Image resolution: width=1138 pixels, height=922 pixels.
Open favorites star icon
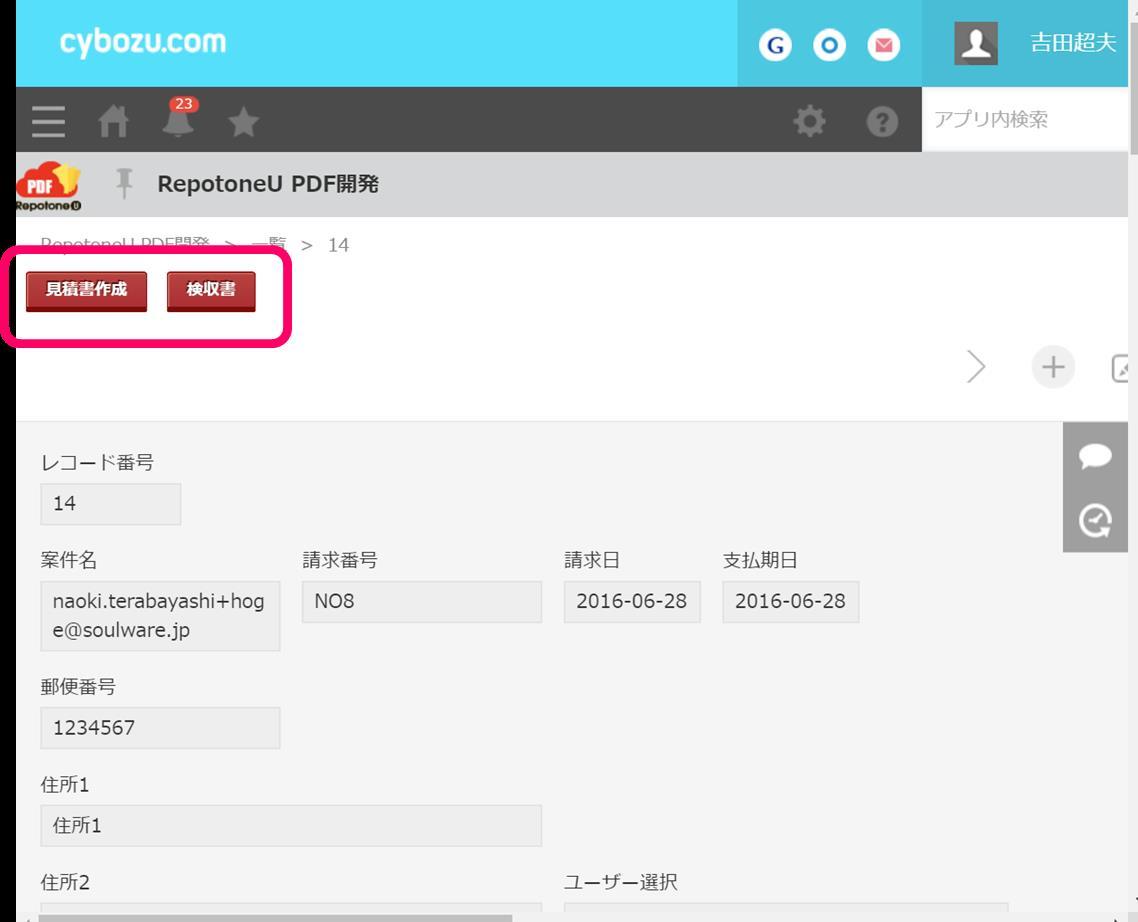click(x=243, y=122)
